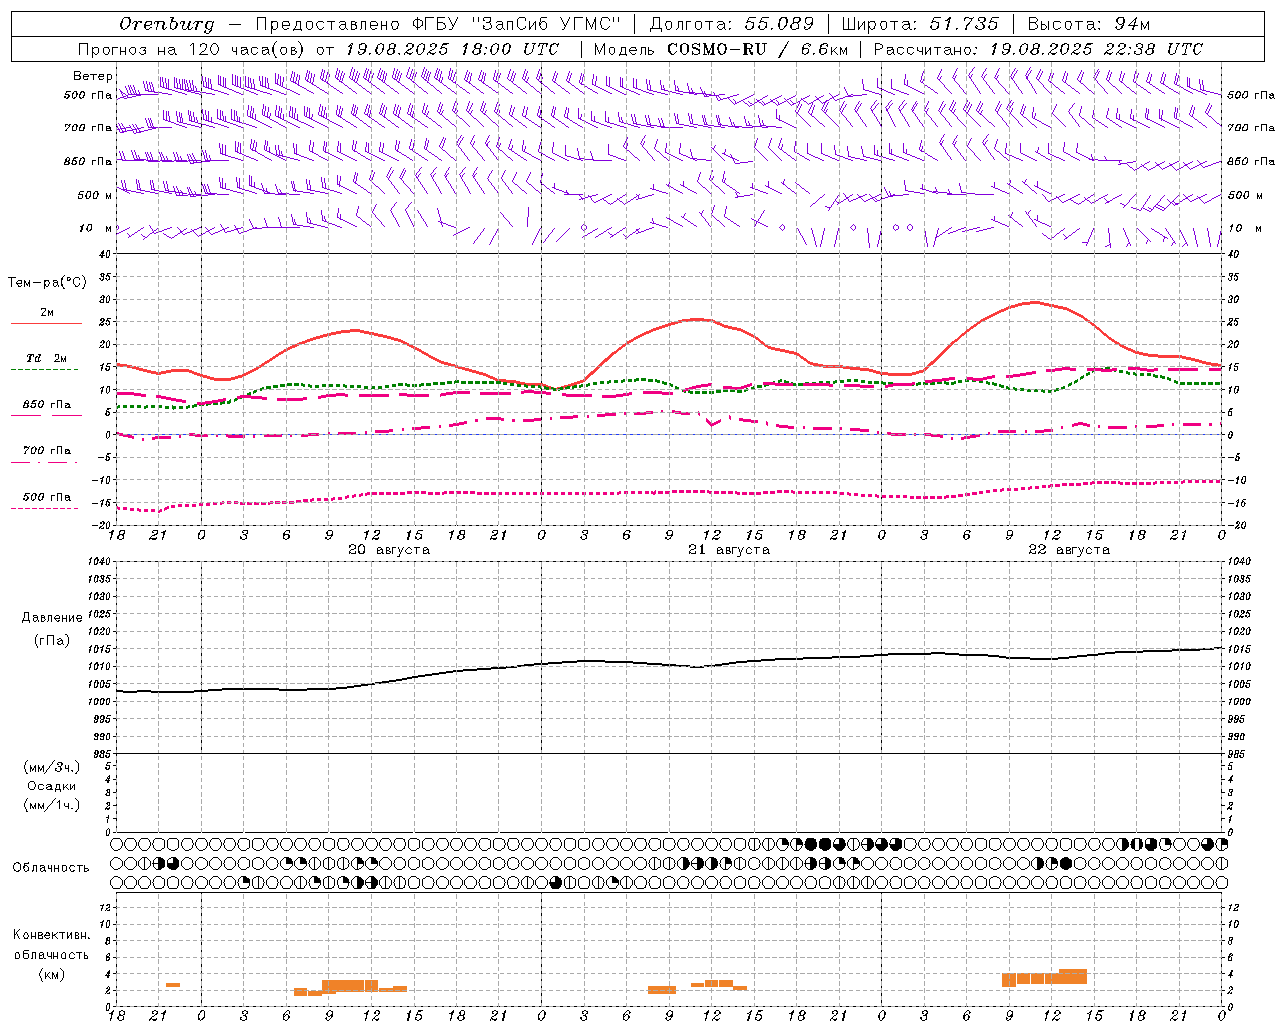Click the Высота: 94м value

(1089, 24)
